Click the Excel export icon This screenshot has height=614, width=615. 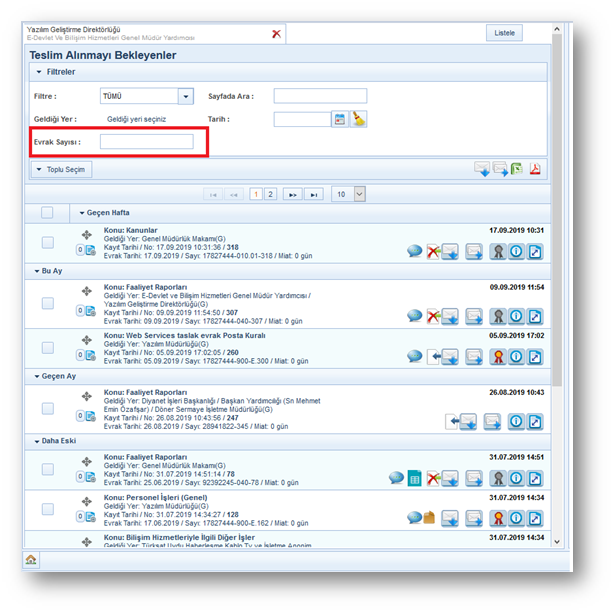516,169
